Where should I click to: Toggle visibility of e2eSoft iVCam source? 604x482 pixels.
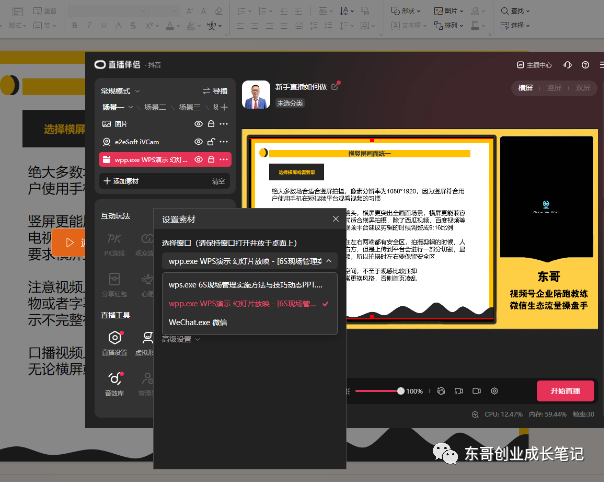coord(198,142)
